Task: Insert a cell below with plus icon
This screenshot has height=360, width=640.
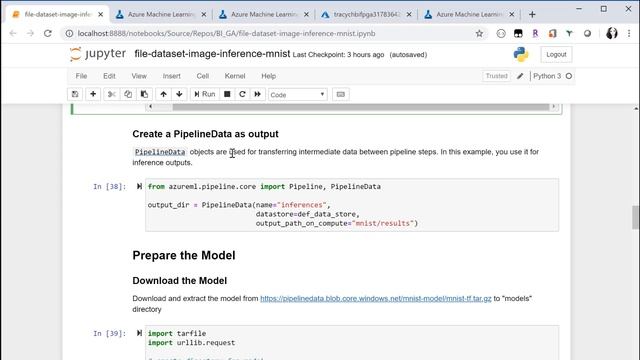Action: coord(93,94)
